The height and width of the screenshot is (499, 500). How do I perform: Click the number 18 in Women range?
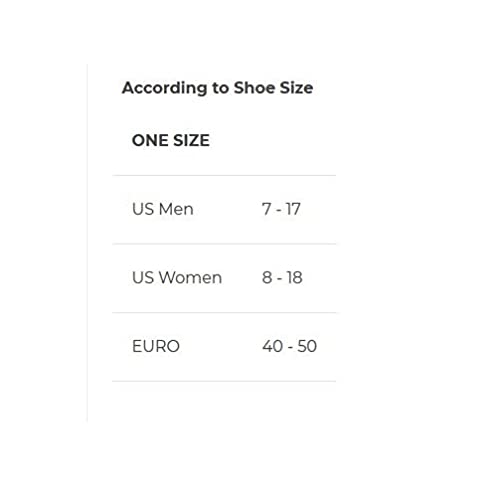pos(294,278)
